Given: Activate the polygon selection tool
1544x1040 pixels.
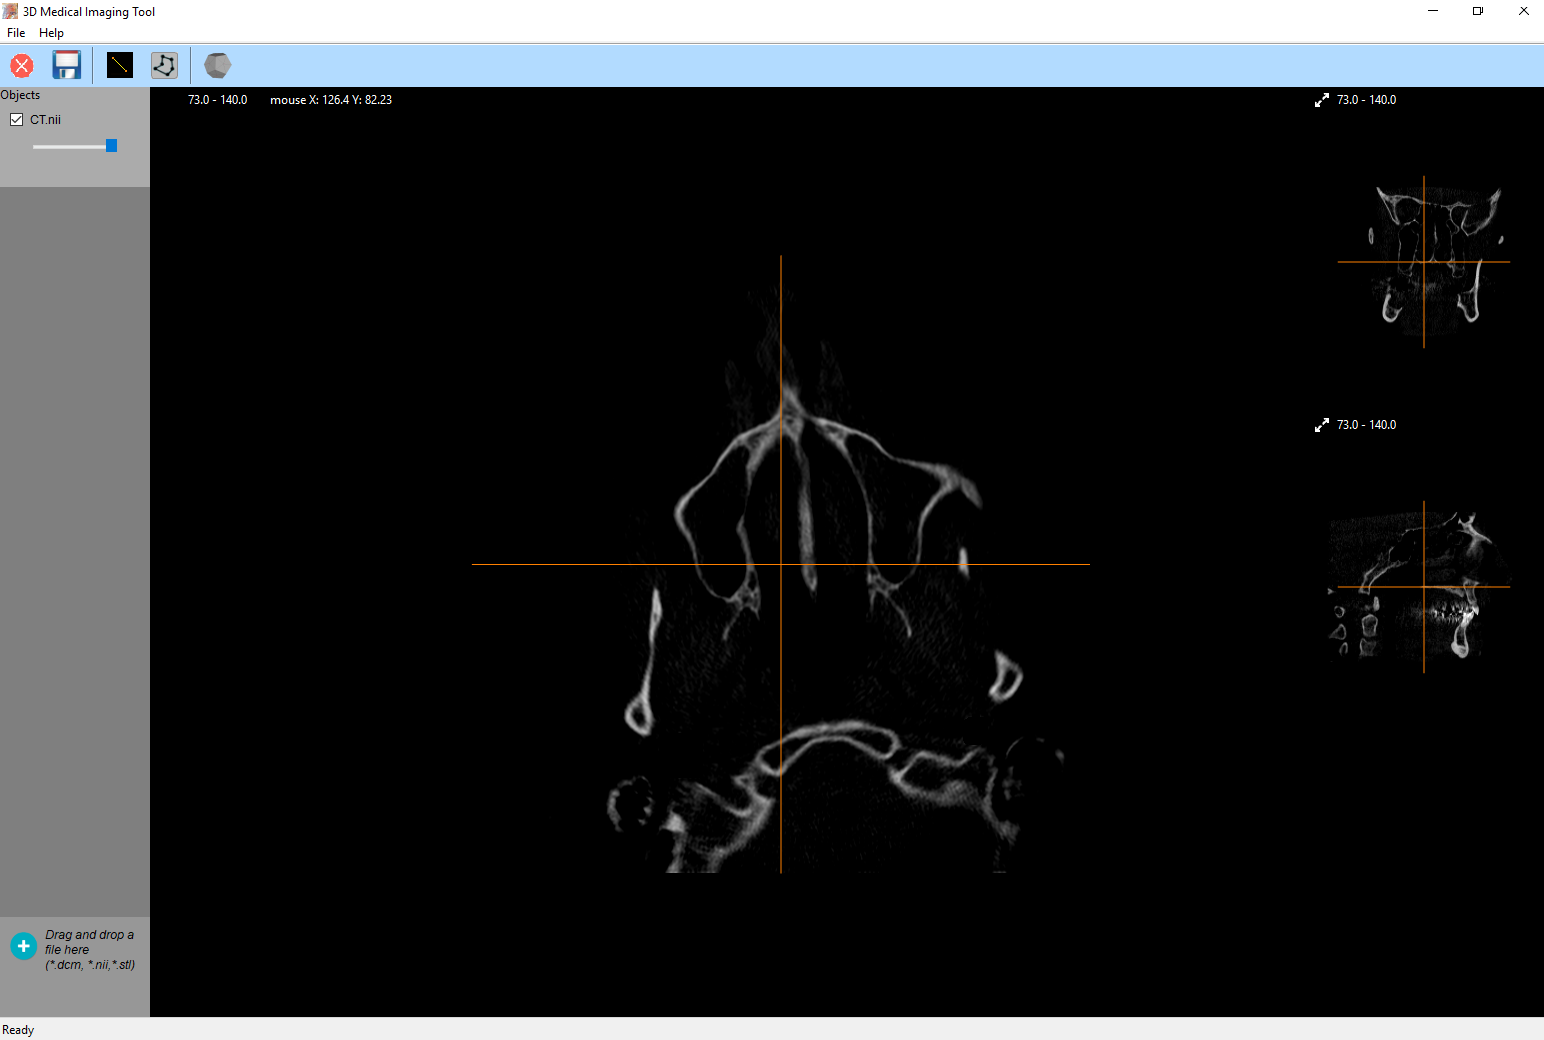Looking at the screenshot, I should click(164, 66).
